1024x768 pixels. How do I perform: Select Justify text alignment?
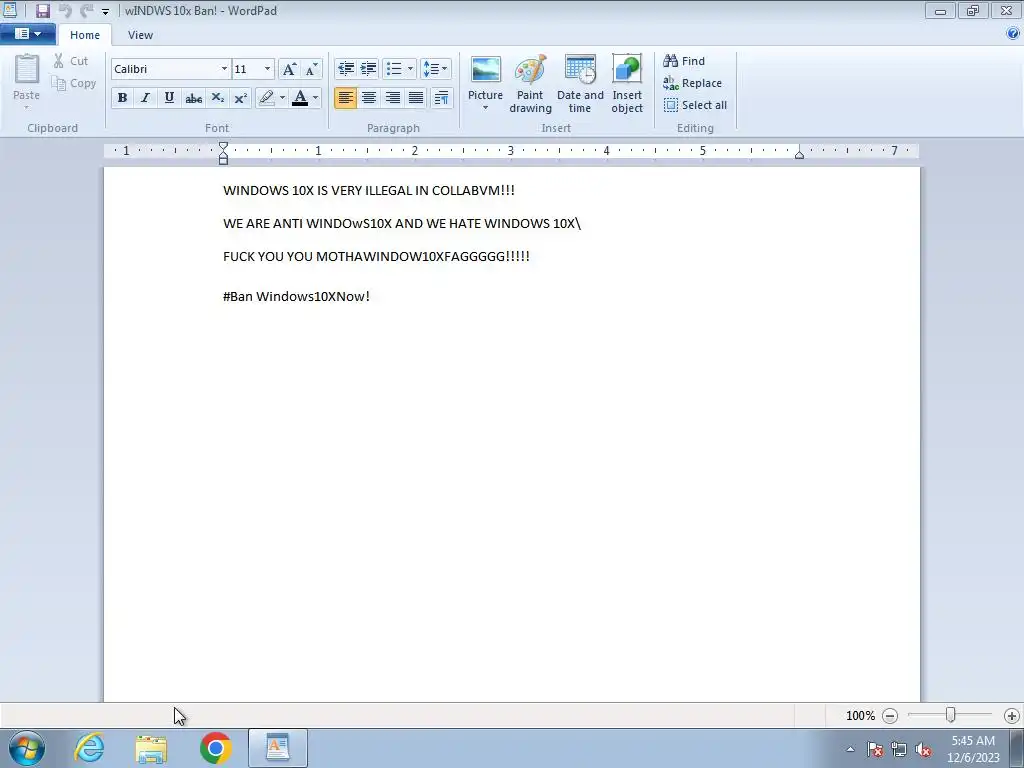(416, 98)
